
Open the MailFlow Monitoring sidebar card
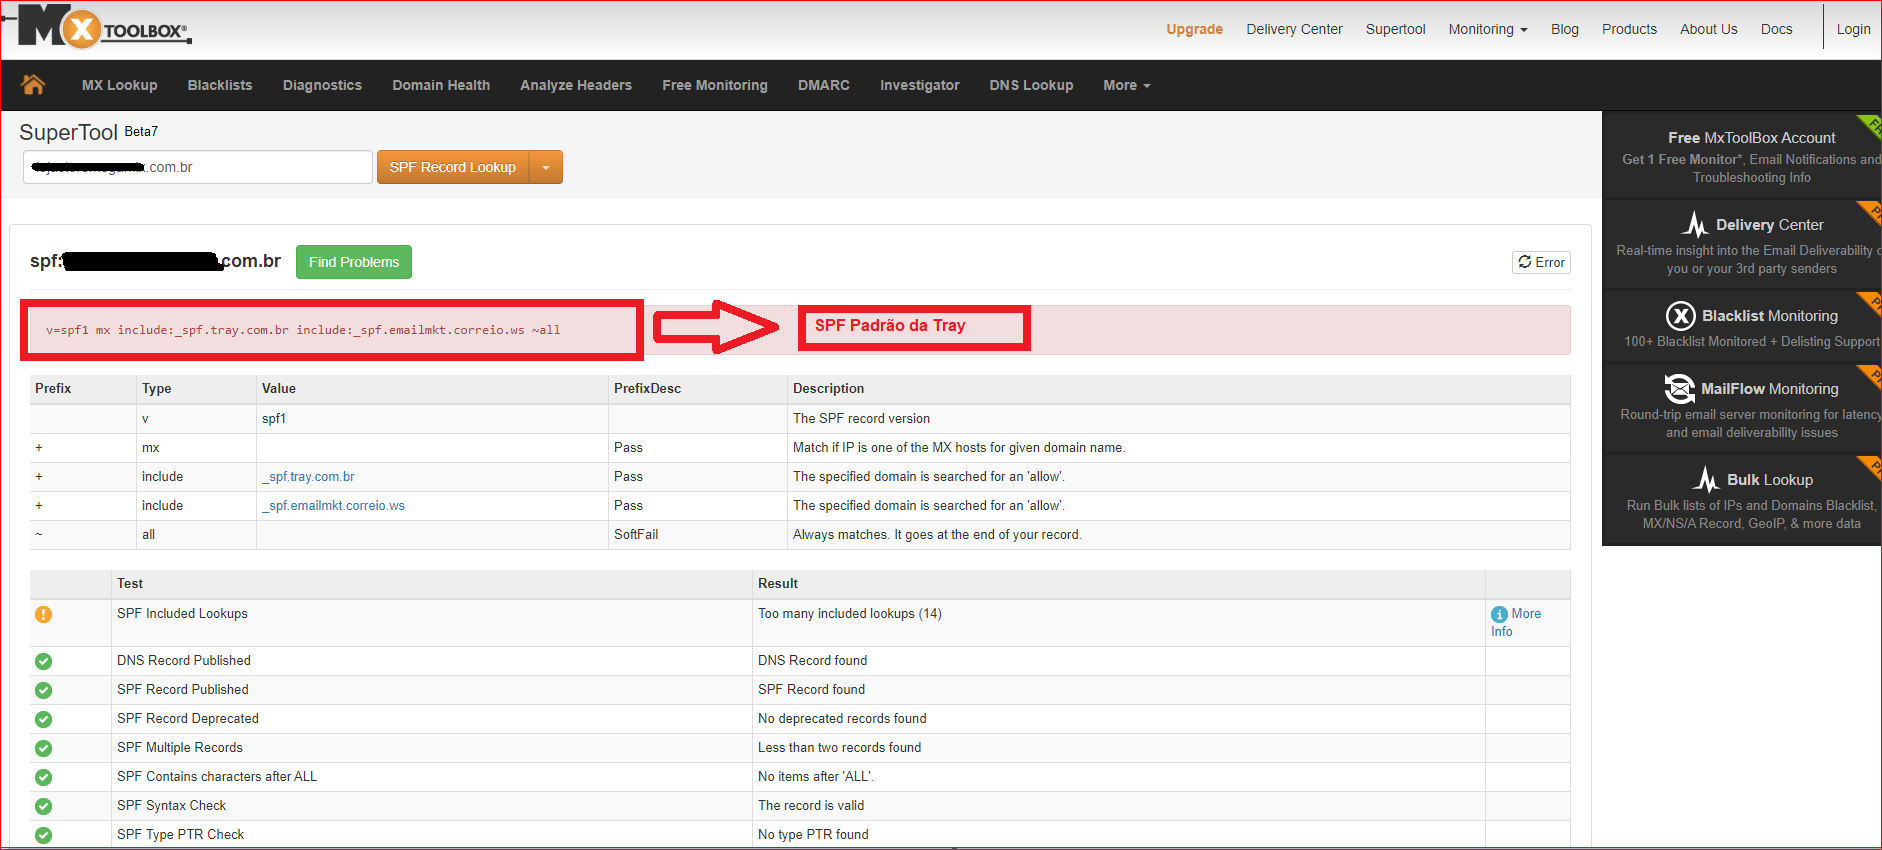pyautogui.click(x=1742, y=408)
